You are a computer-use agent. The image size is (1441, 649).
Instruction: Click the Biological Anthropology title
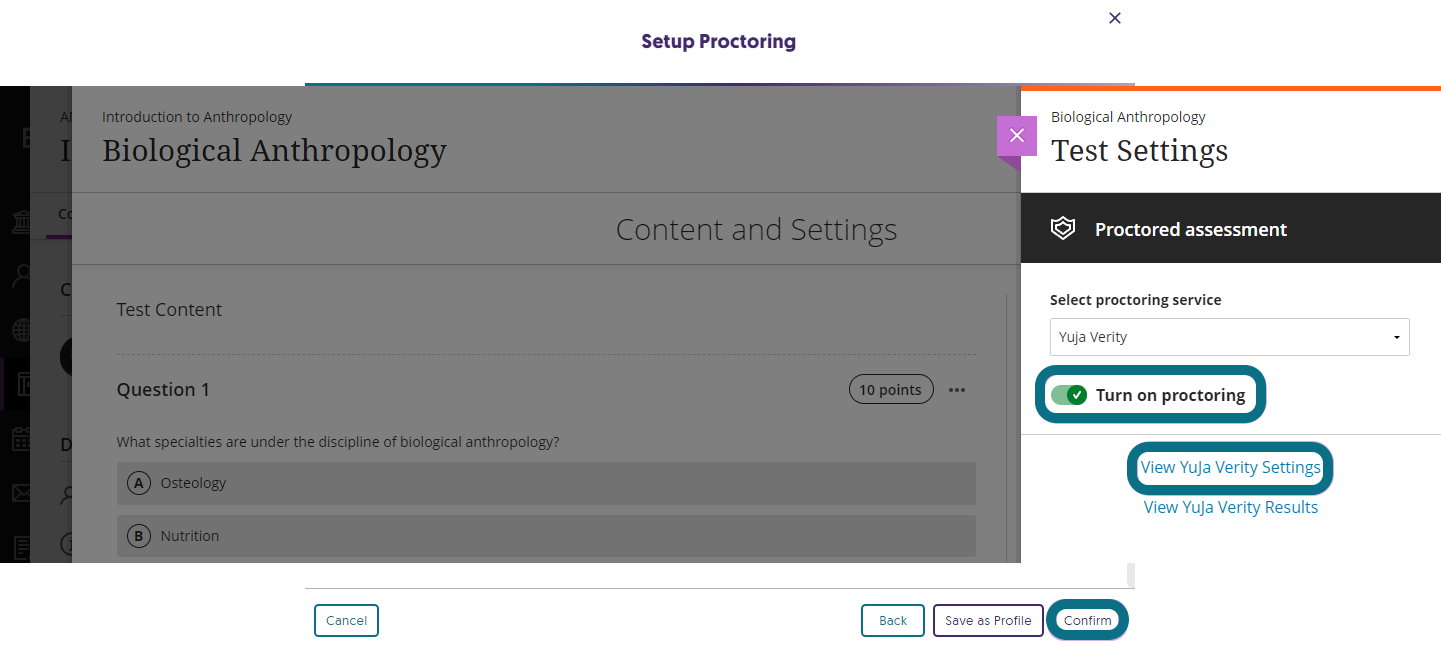[274, 151]
